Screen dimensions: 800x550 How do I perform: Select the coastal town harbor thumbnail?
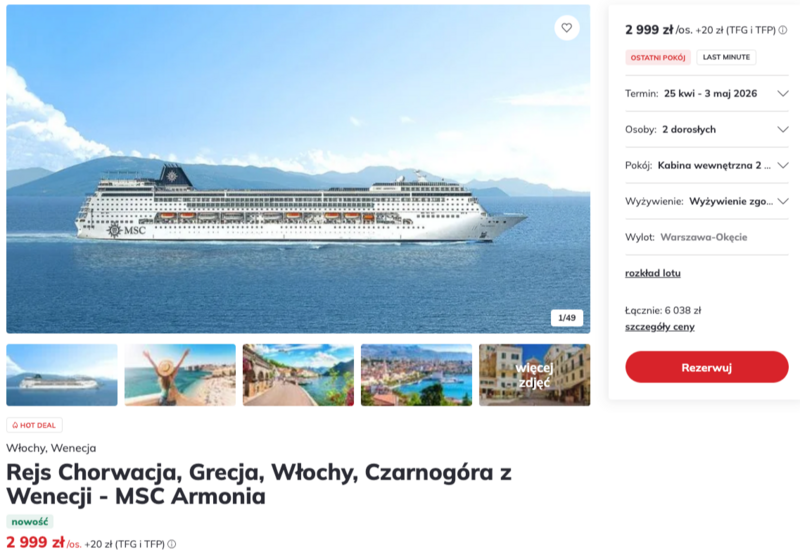pos(416,375)
